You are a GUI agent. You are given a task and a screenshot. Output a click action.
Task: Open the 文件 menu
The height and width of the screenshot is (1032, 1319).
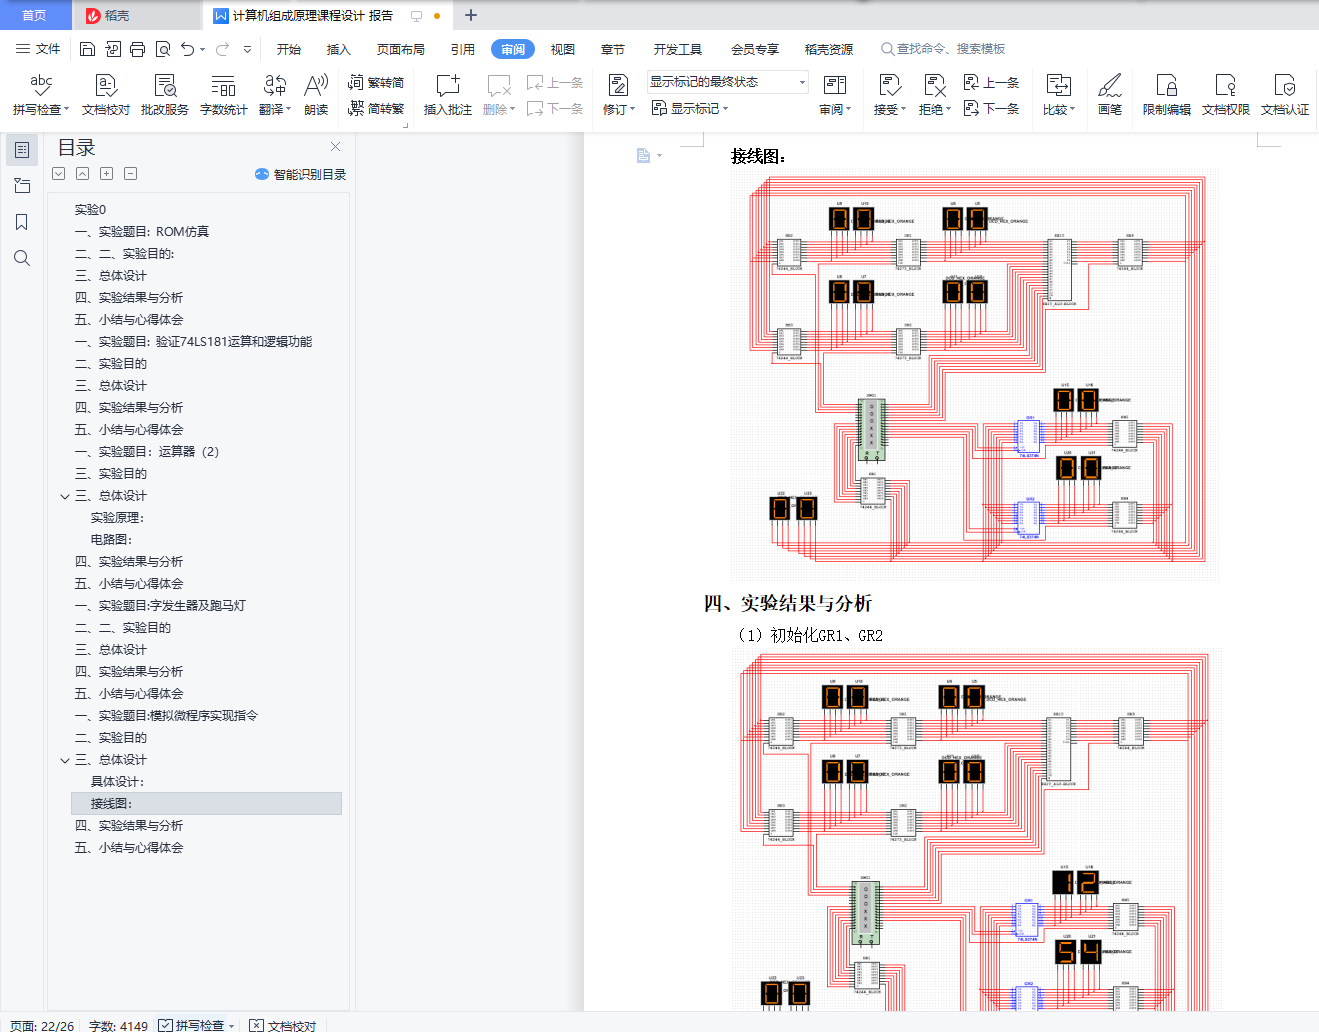38,49
